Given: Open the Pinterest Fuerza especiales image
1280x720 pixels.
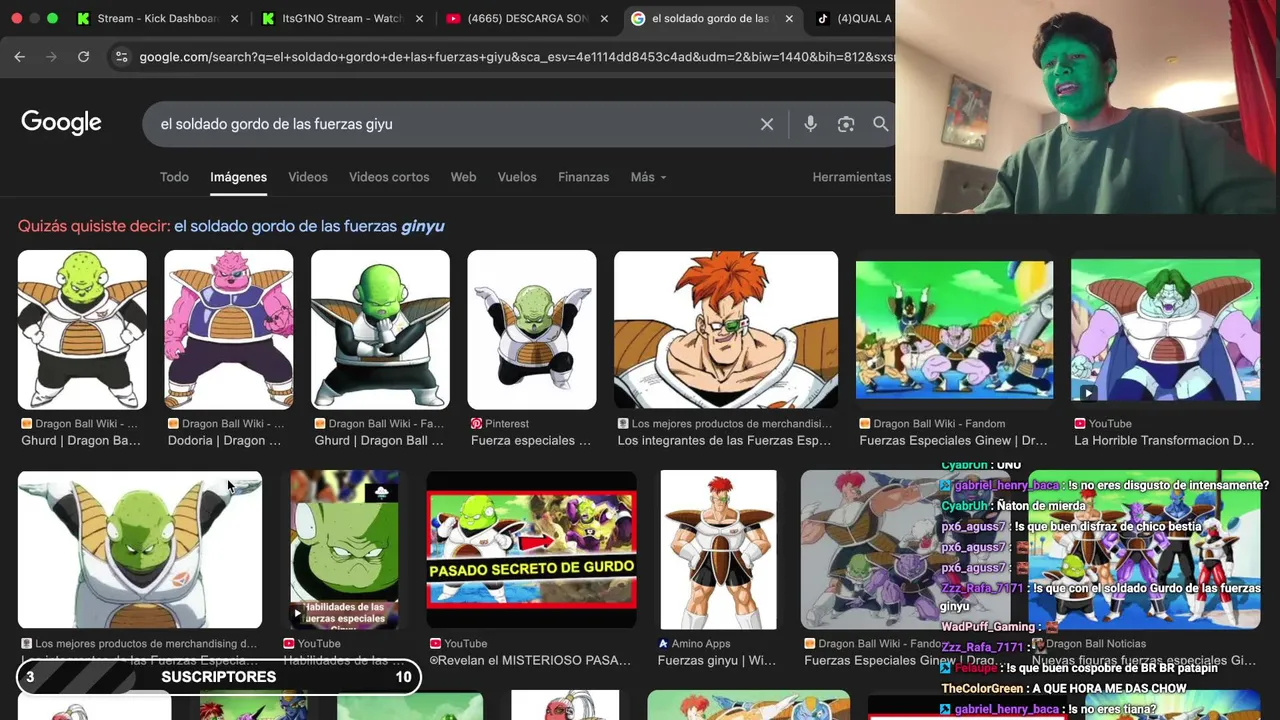Looking at the screenshot, I should pos(532,330).
